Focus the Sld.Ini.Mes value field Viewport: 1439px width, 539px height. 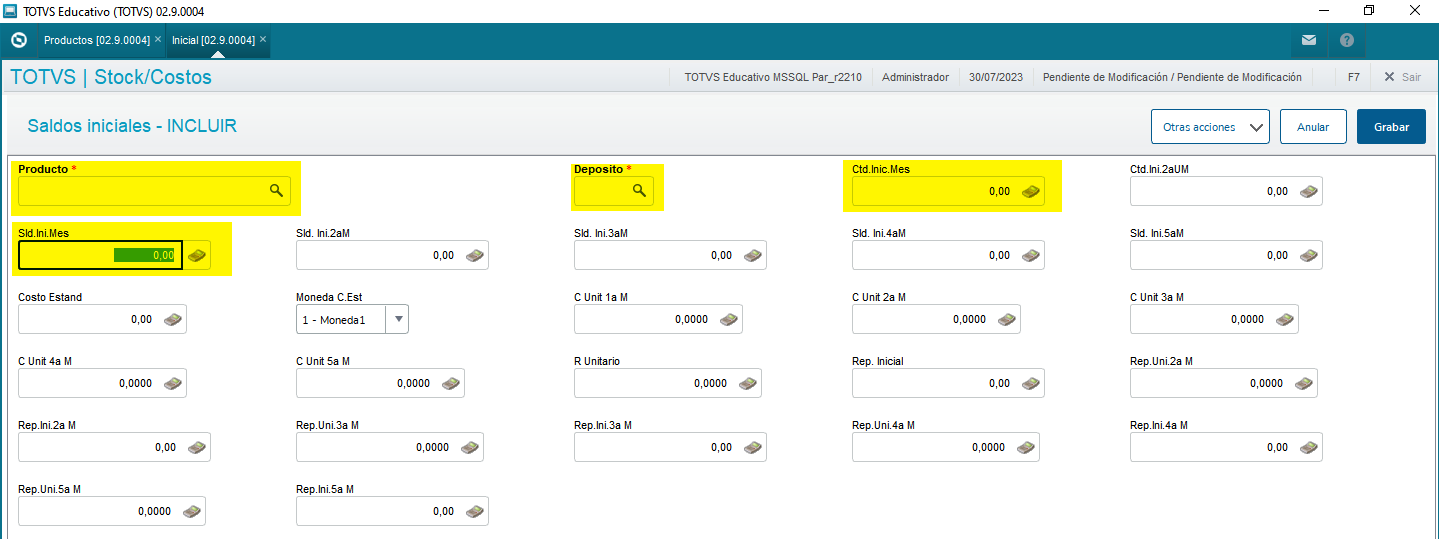[x=100, y=255]
